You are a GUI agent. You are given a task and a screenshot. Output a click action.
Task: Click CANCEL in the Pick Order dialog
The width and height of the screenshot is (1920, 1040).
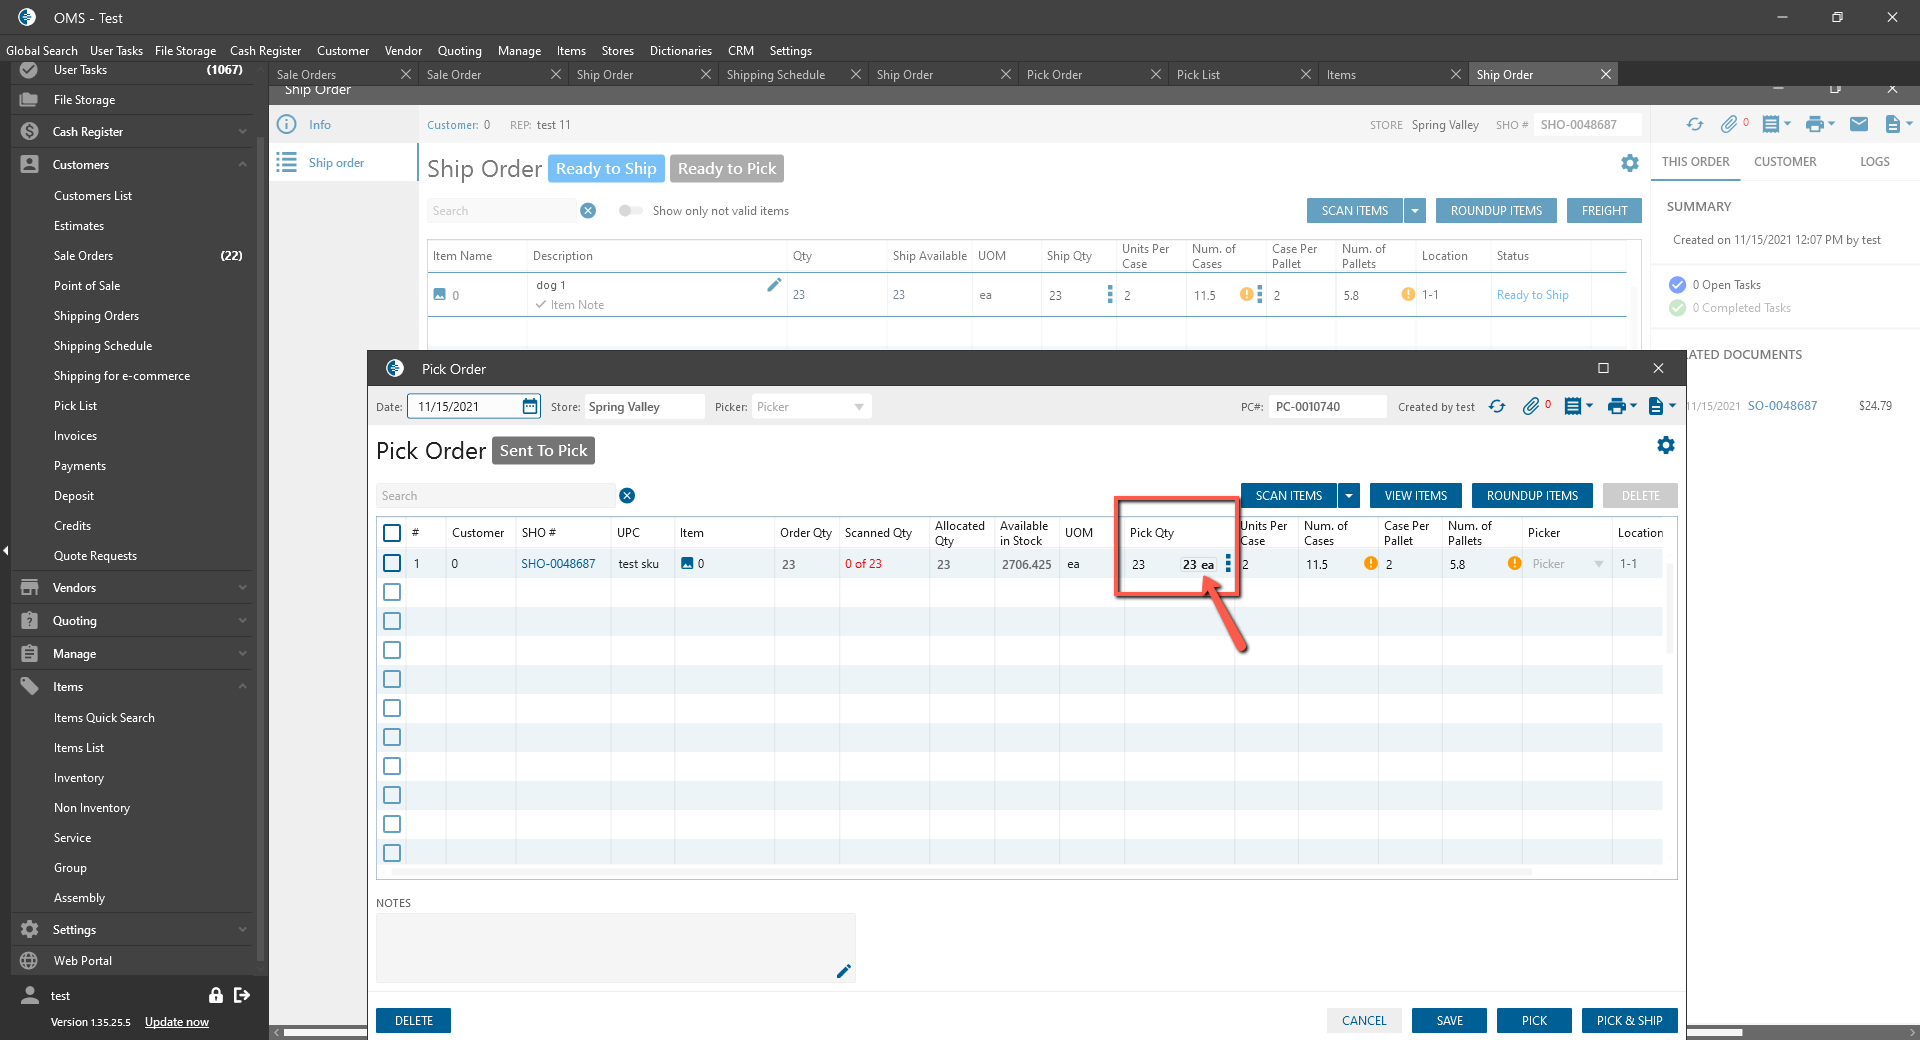(x=1364, y=1021)
